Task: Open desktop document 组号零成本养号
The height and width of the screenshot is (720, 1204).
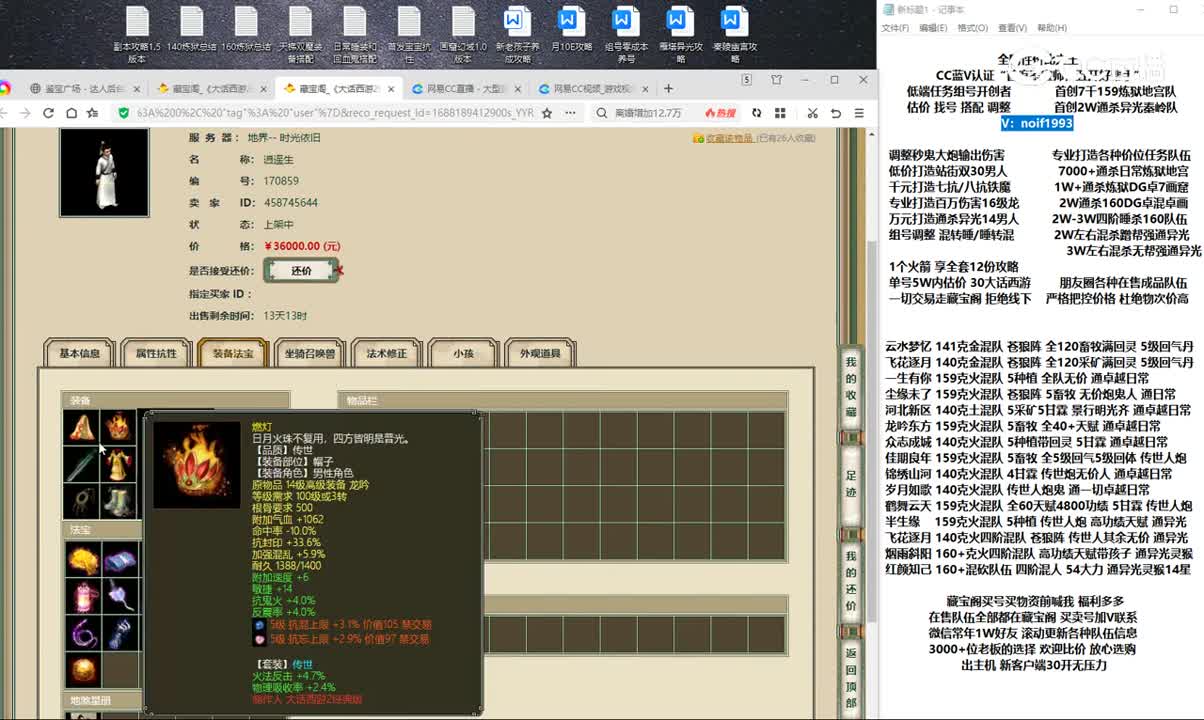Action: pyautogui.click(x=626, y=35)
